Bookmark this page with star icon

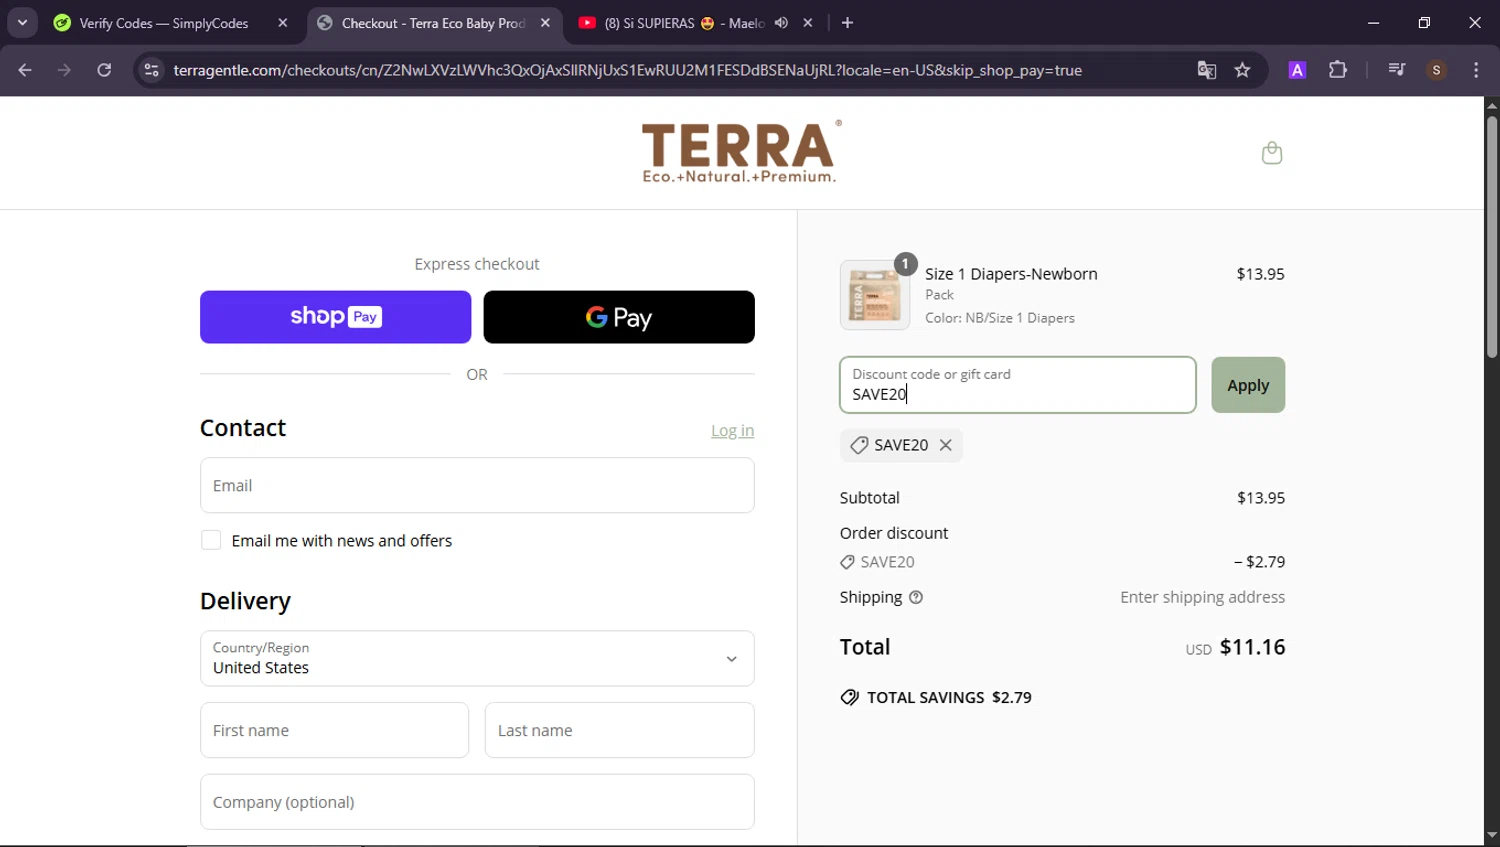pyautogui.click(x=1242, y=70)
